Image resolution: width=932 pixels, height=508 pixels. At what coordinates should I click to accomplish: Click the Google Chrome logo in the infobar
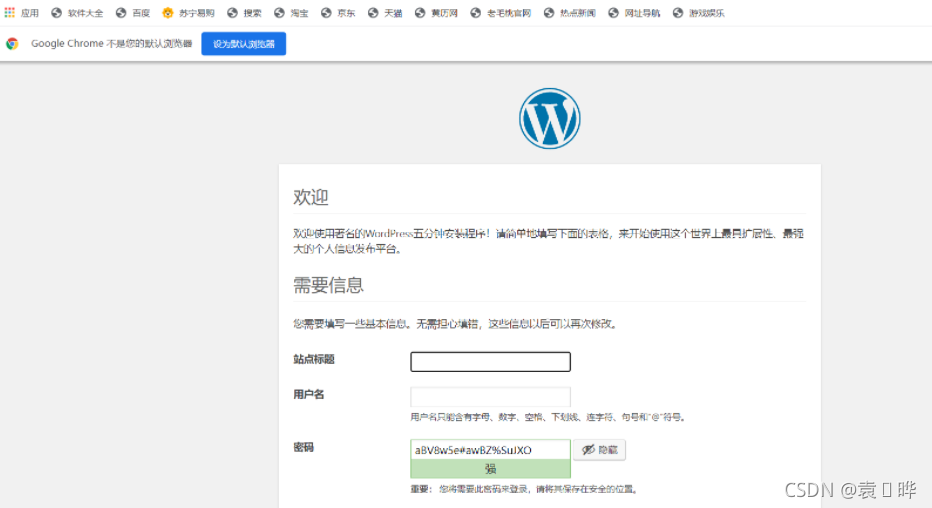coord(12,43)
